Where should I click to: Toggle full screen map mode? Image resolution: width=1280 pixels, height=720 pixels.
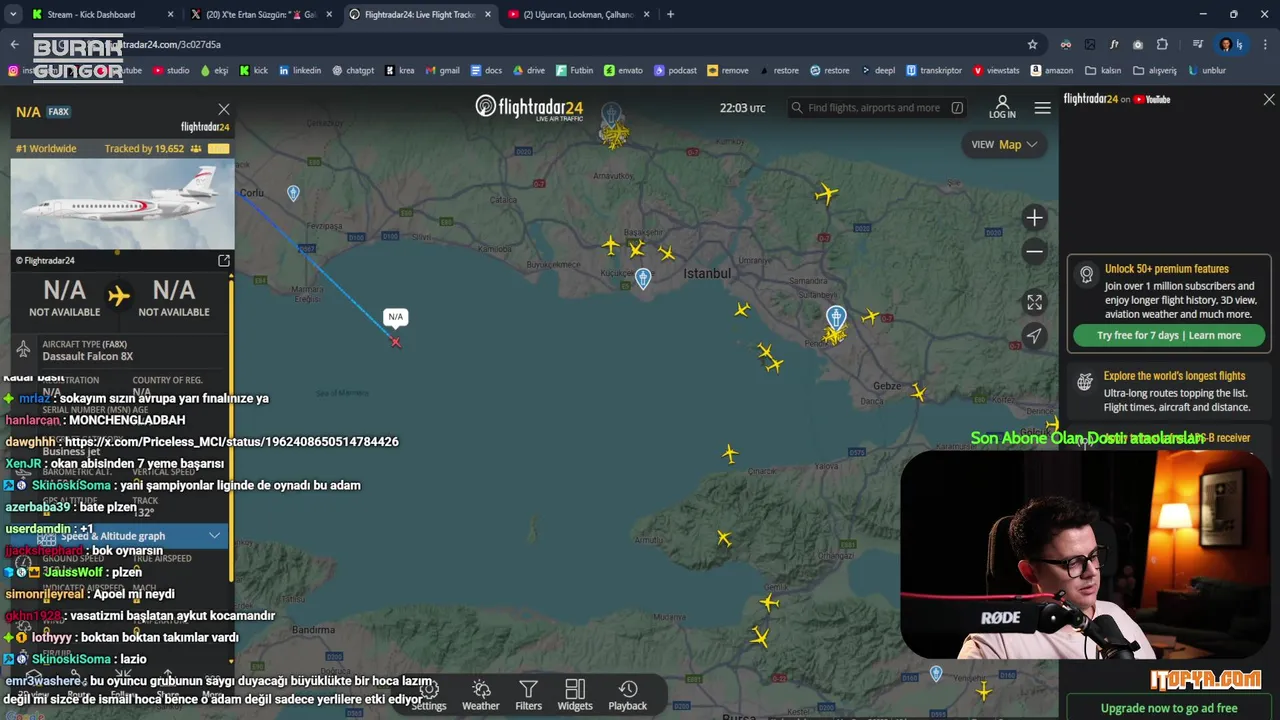coord(1034,302)
